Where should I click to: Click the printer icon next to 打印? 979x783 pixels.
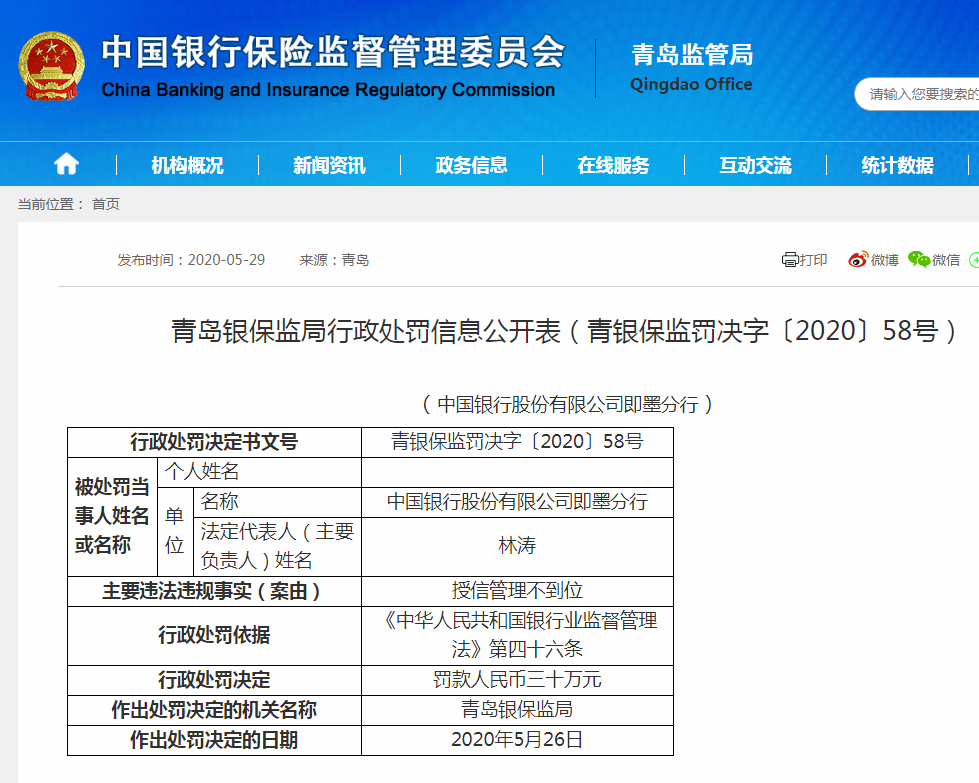(x=790, y=260)
